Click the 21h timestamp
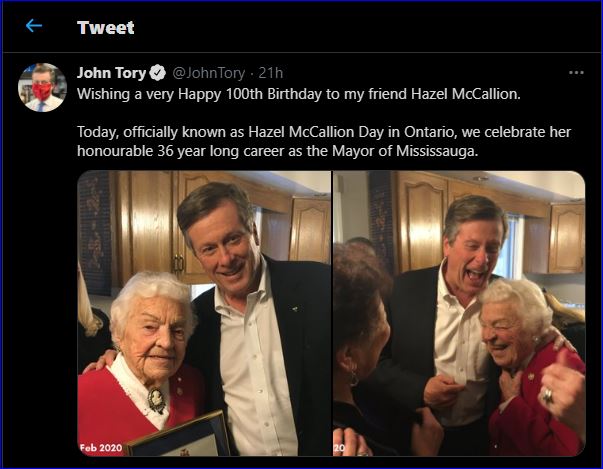The width and height of the screenshot is (603, 469). (271, 73)
